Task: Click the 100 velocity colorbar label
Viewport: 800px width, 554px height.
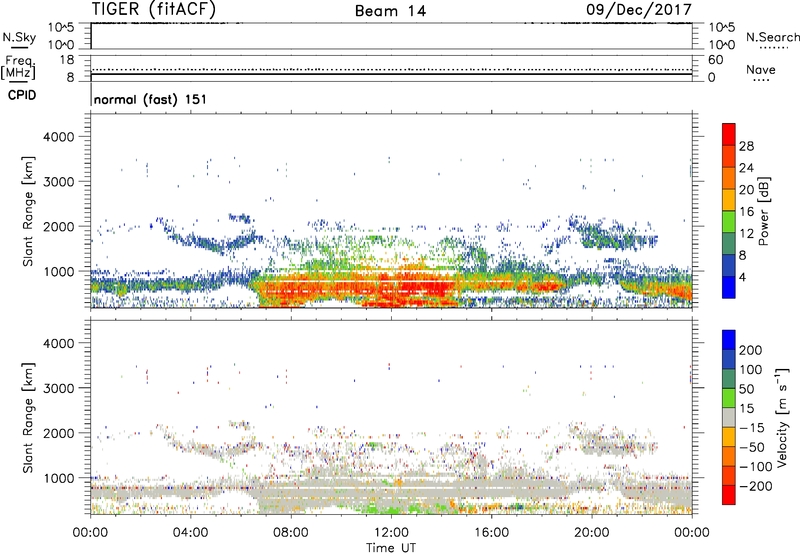Action: tap(751, 370)
